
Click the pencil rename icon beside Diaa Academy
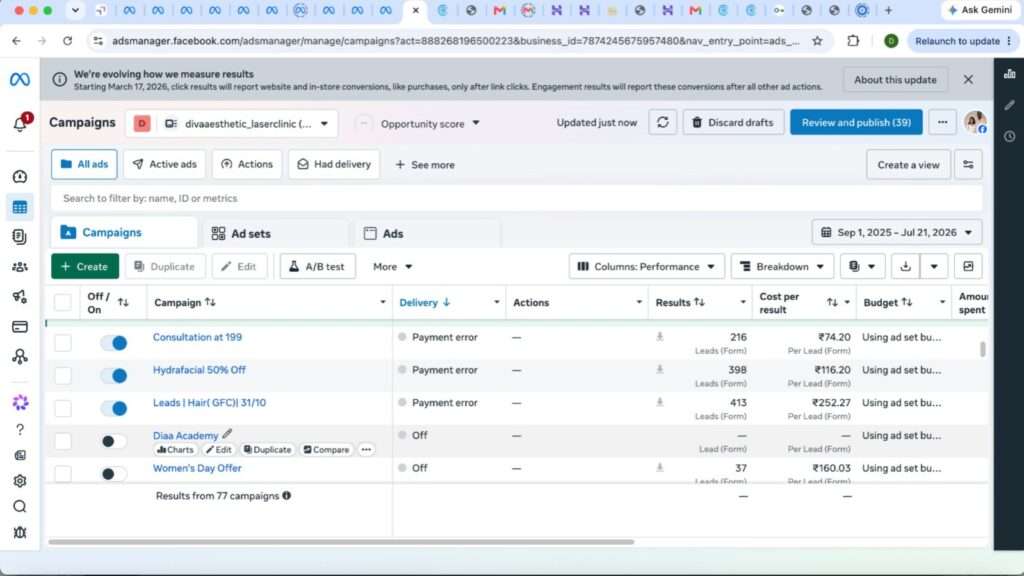click(x=227, y=434)
